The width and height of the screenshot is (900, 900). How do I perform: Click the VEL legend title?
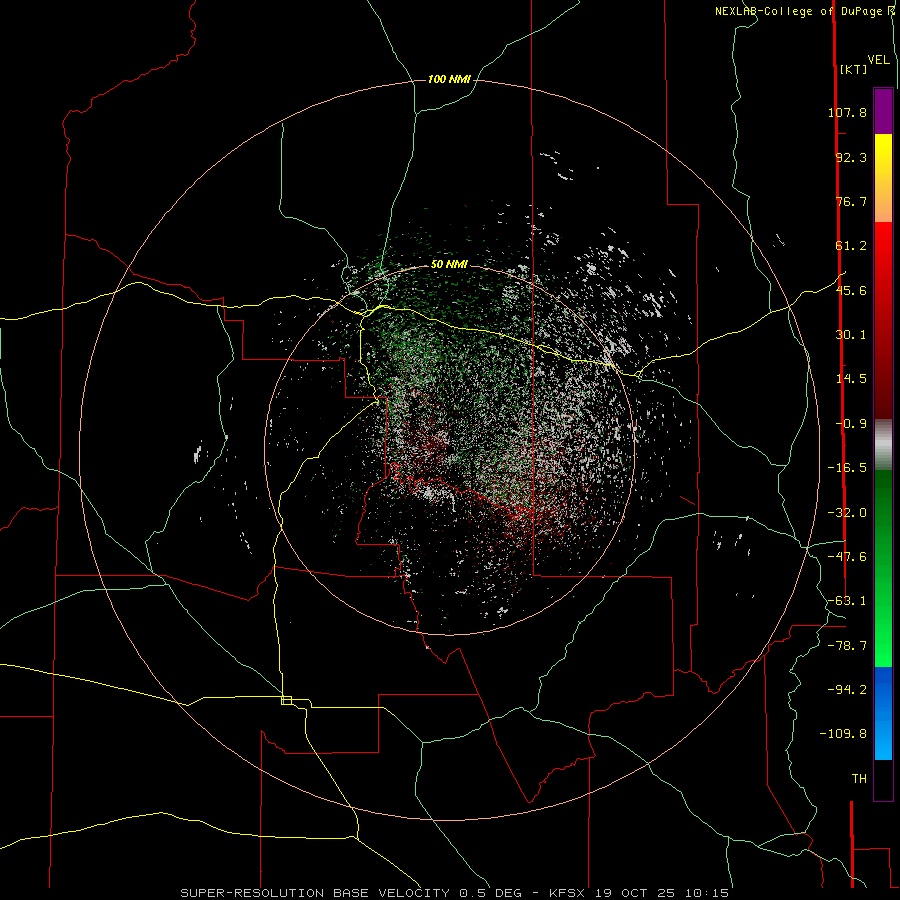tap(878, 60)
